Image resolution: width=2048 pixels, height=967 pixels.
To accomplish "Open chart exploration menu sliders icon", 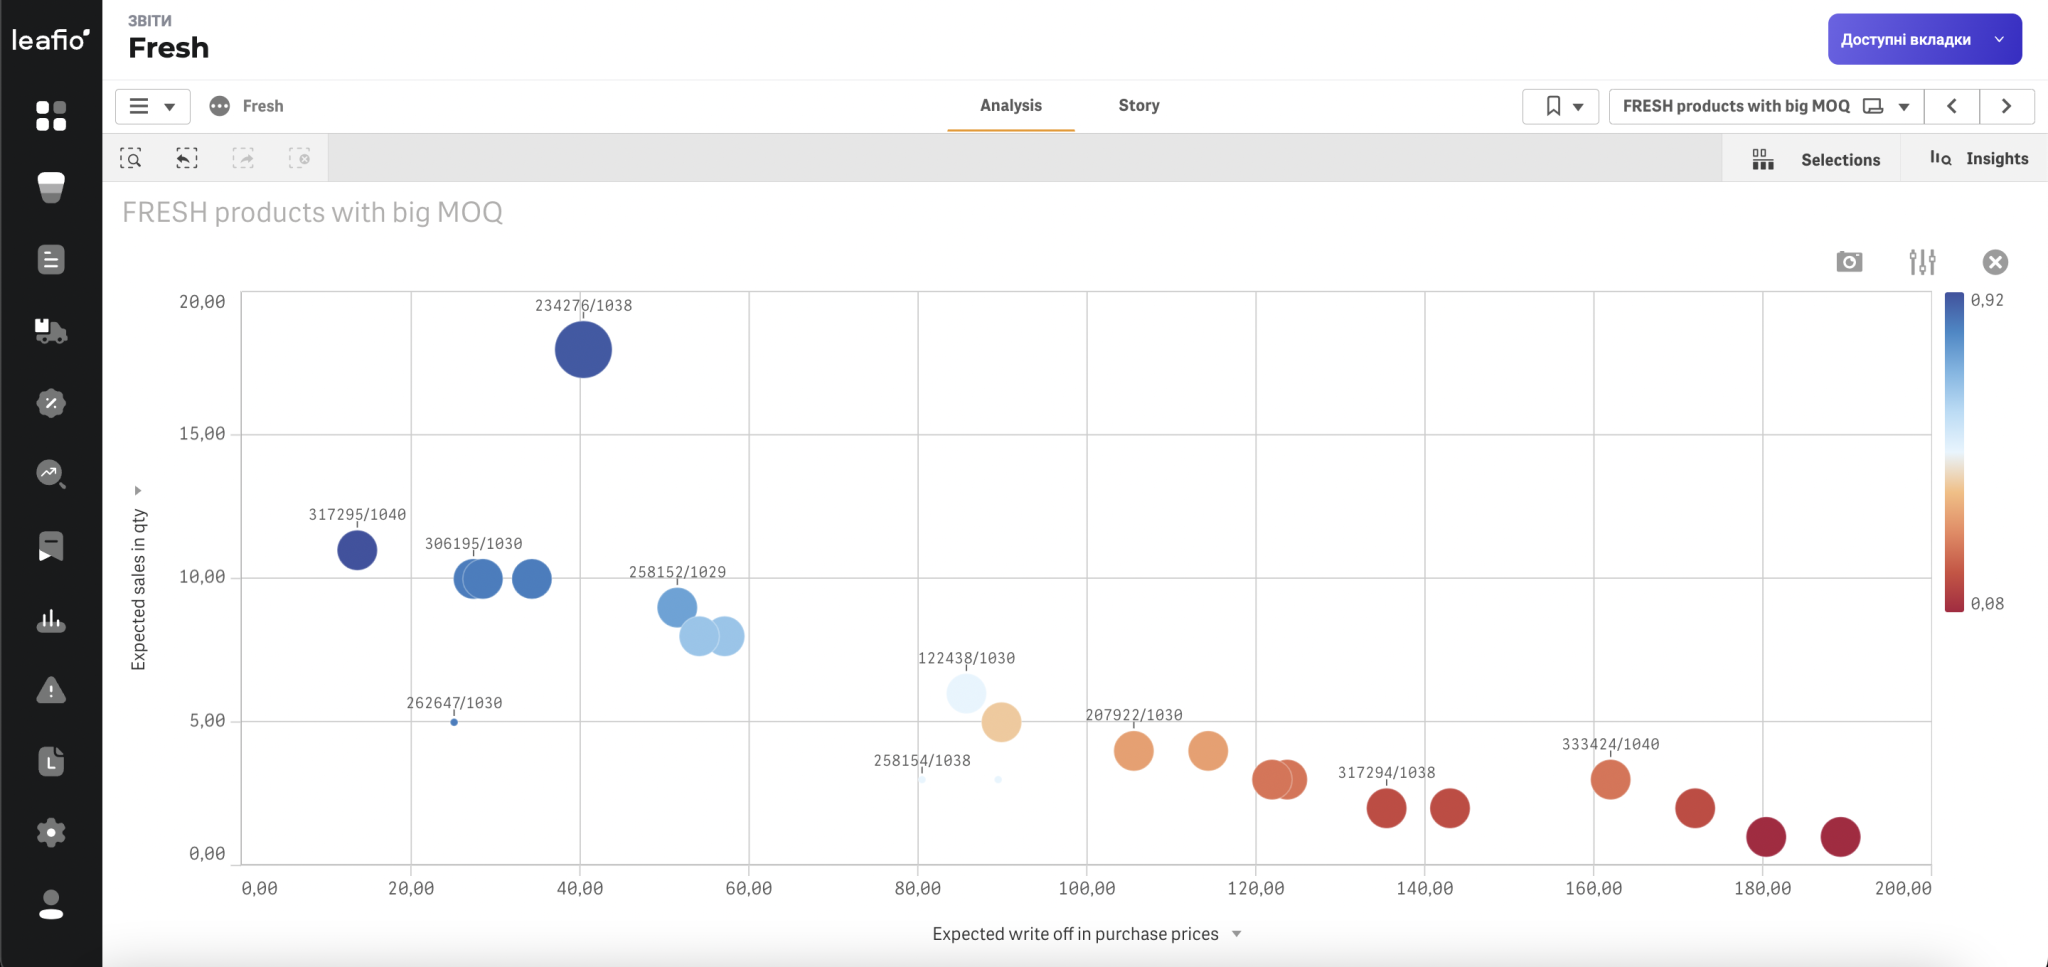I will coord(1922,262).
